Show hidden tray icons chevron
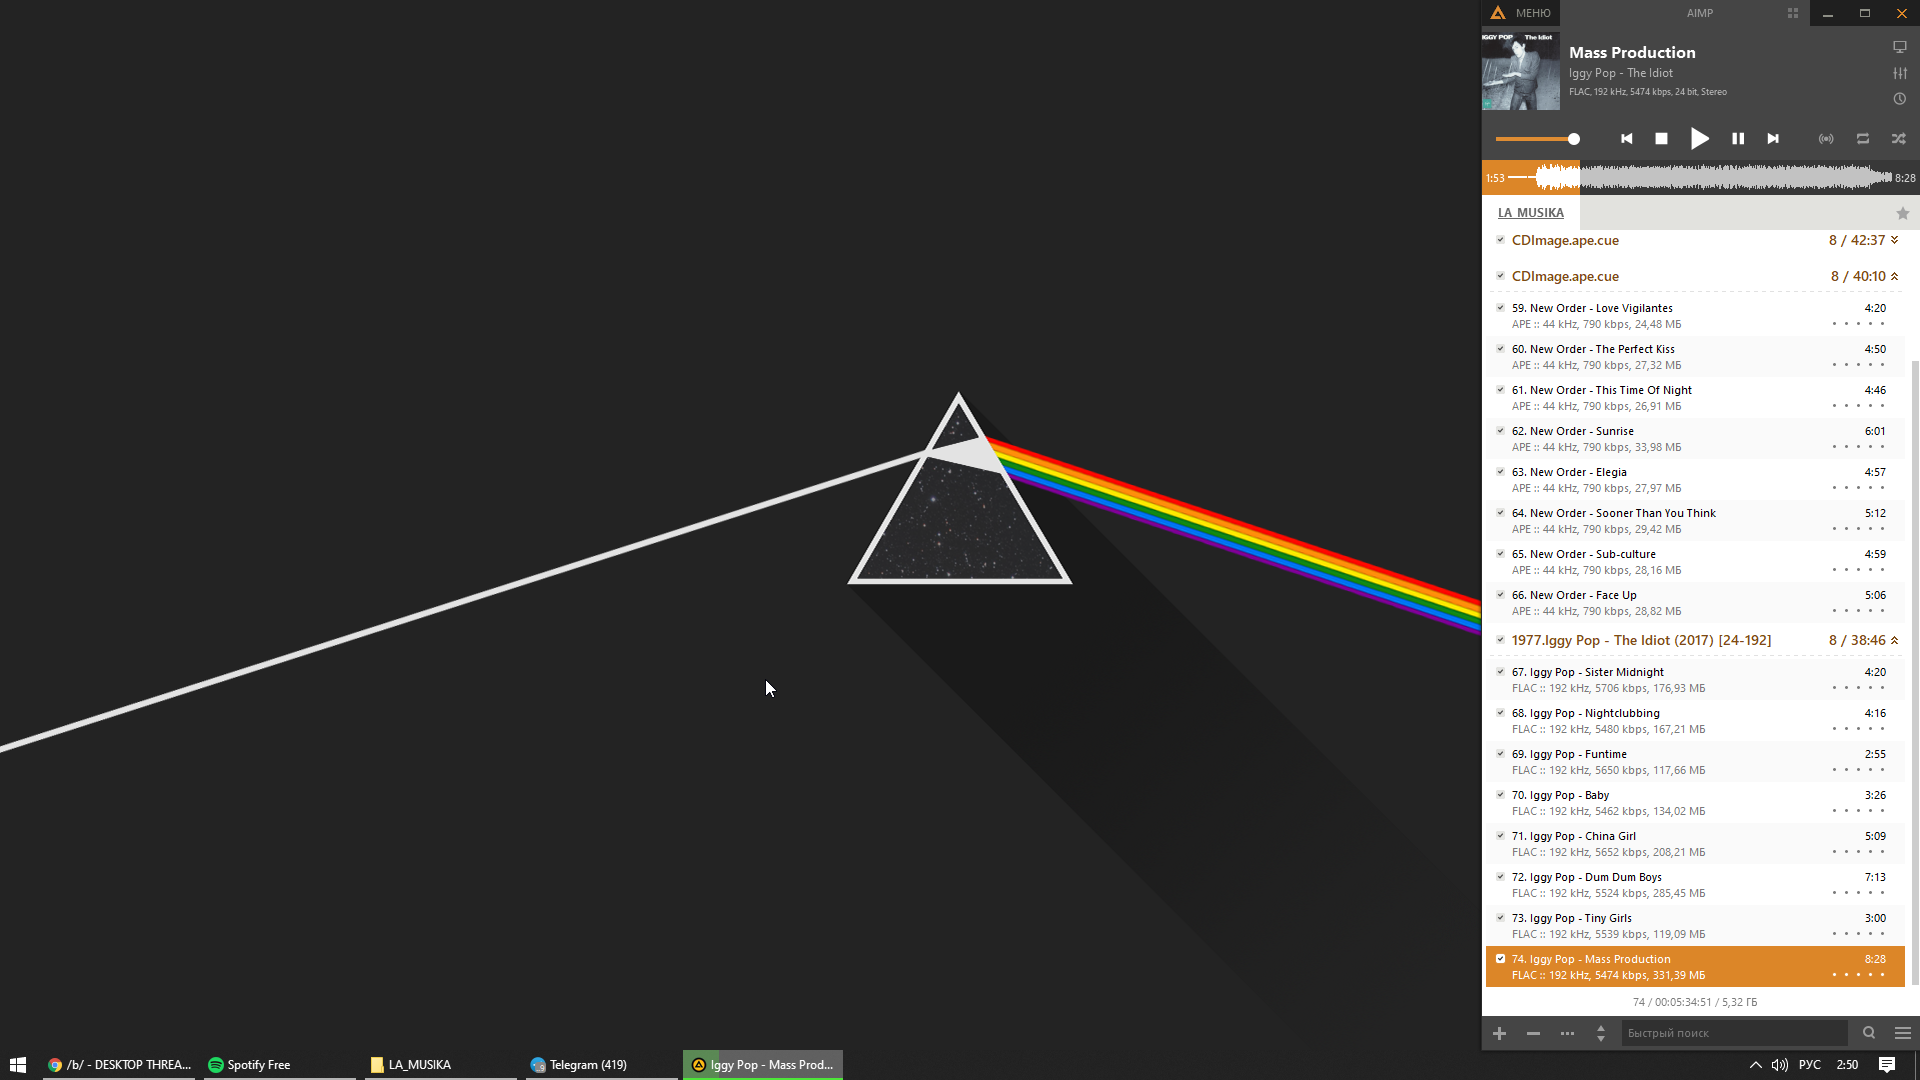Viewport: 1920px width, 1080px height. click(x=1755, y=1065)
